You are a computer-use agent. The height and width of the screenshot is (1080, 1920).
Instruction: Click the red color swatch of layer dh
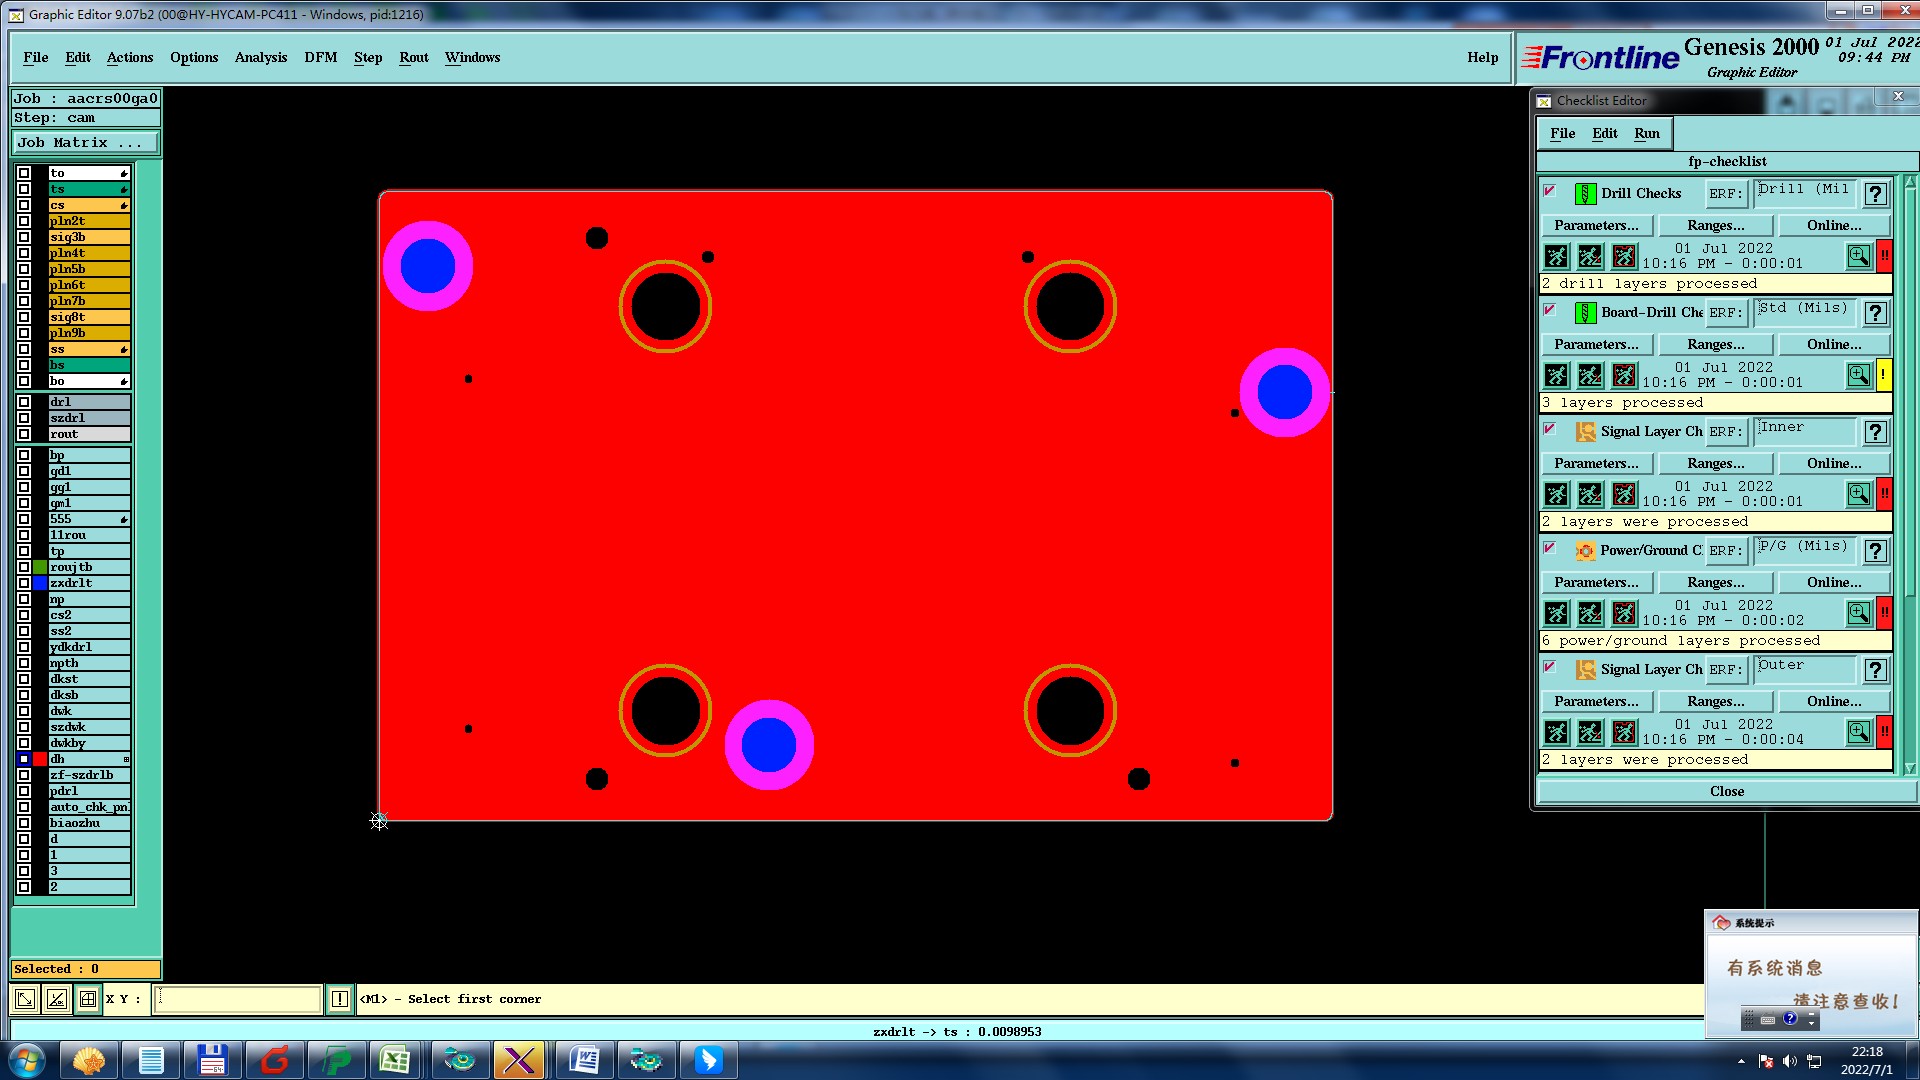click(x=40, y=759)
